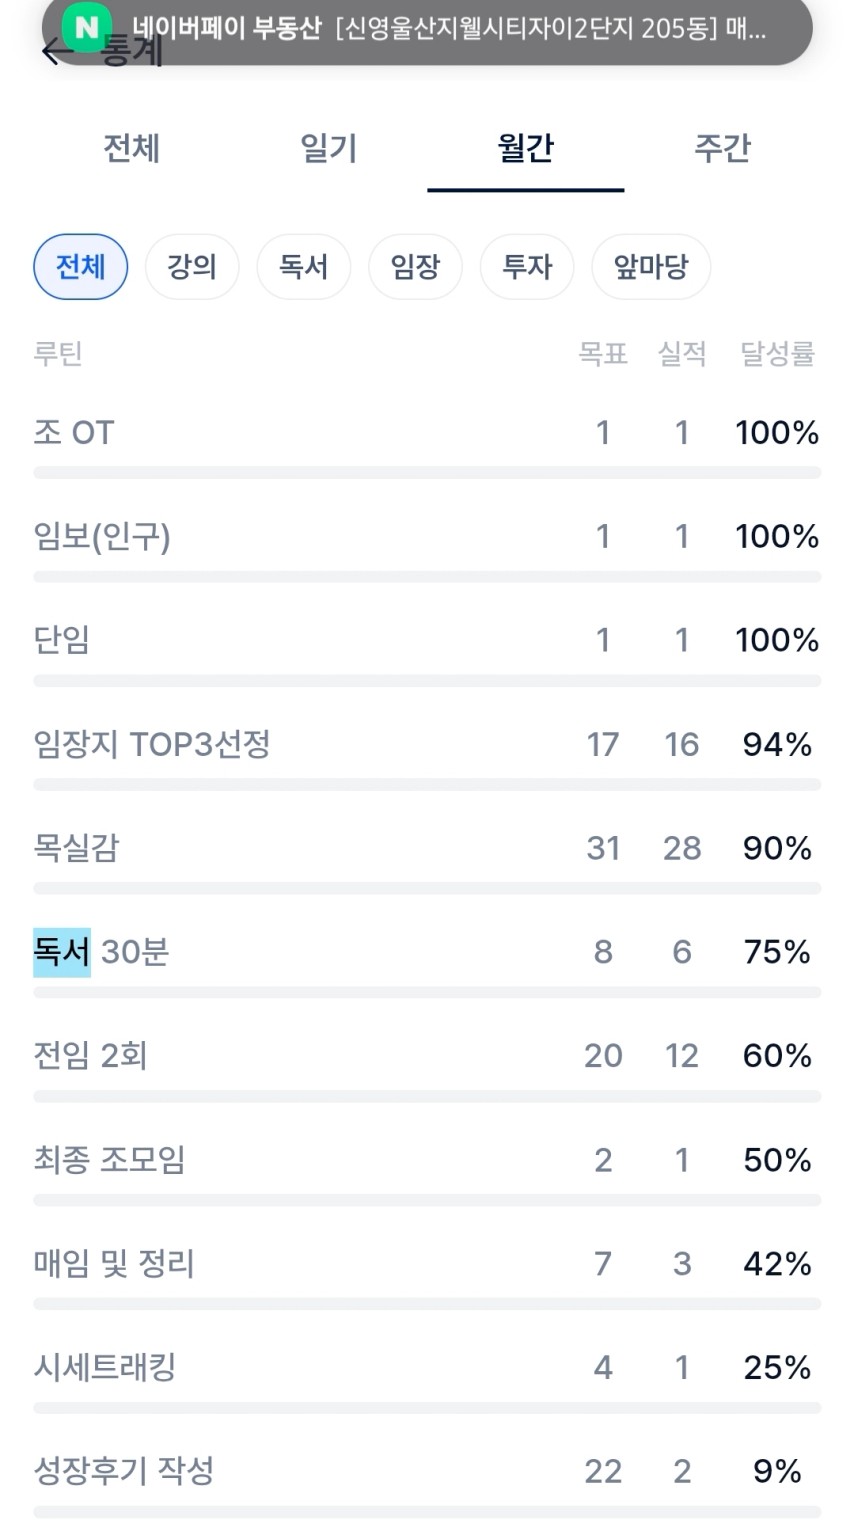Image resolution: width=854 pixels, height=1535 pixels.
Task: Sort by 달성률 column header
Action: 777,354
